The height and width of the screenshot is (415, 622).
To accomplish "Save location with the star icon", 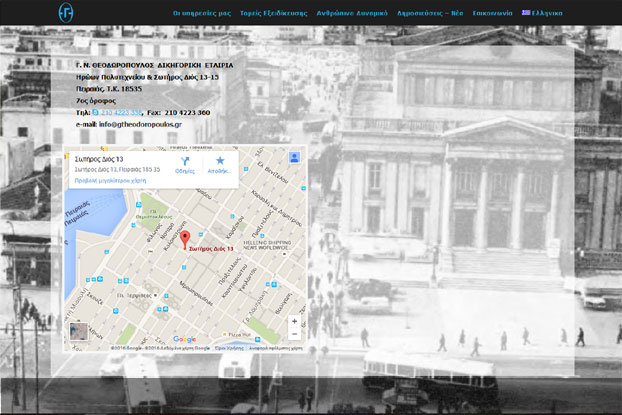I will pos(219,161).
